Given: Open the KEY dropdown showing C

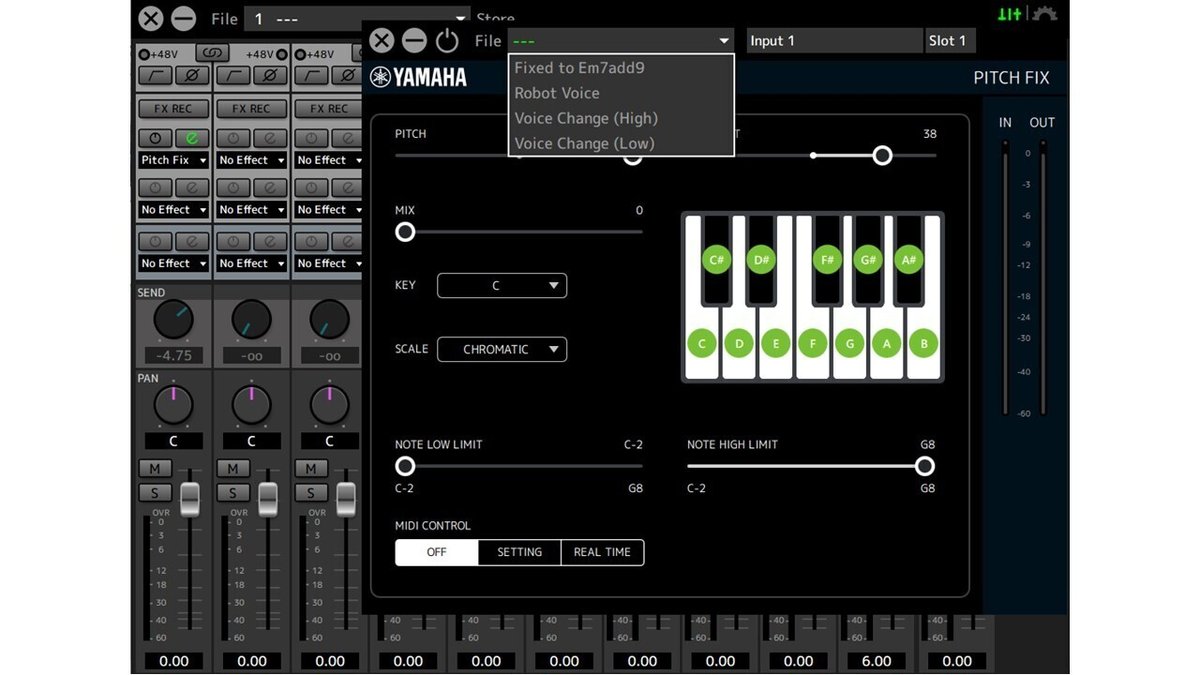Looking at the screenshot, I should pos(502,285).
